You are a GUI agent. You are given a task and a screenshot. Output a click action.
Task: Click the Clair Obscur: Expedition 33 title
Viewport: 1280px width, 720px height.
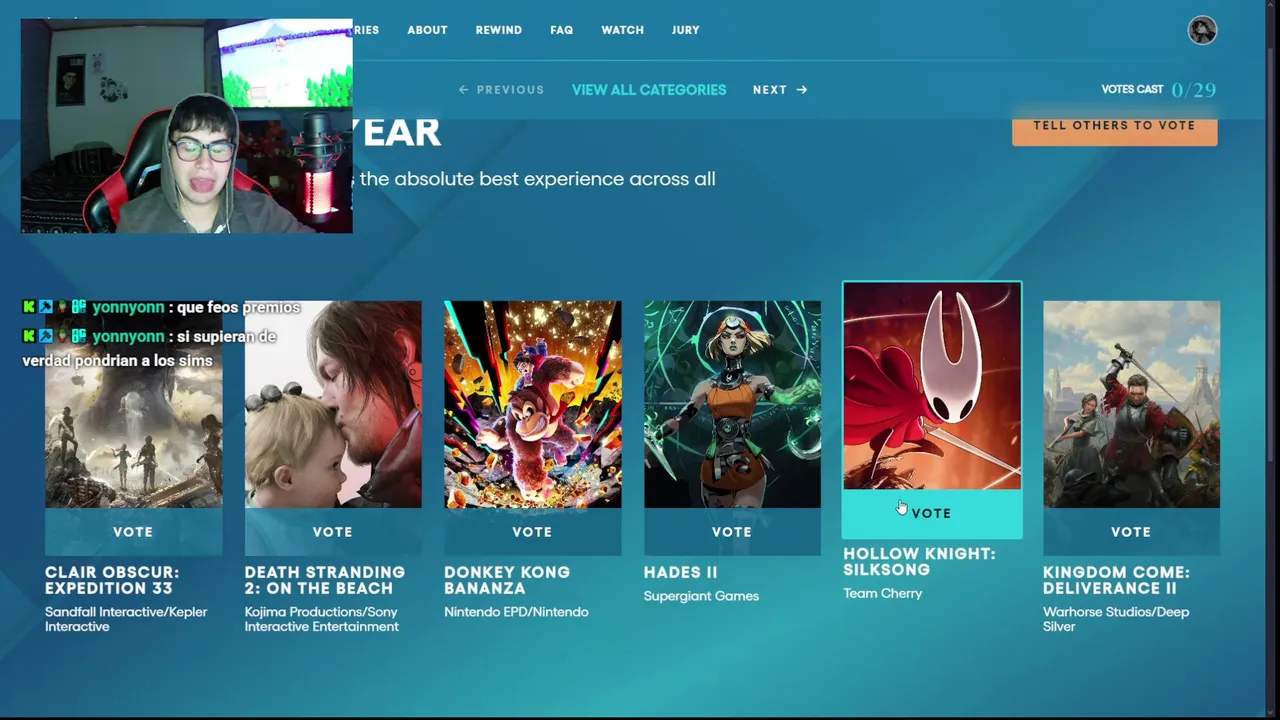[x=112, y=580]
